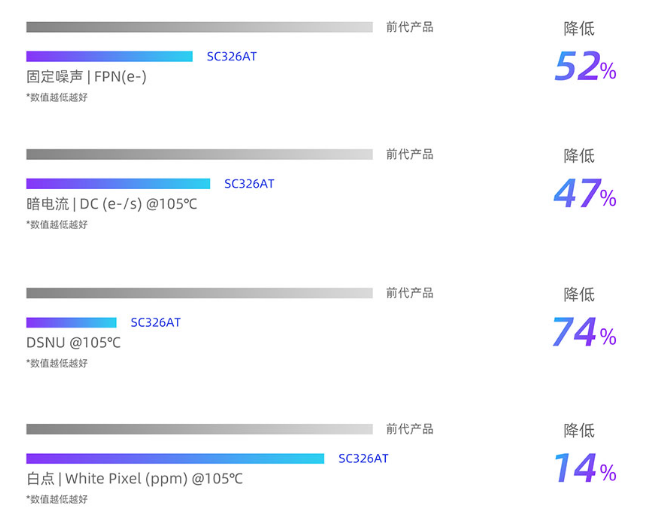Click the 前代产品 label in the White Pixel row

[410, 429]
